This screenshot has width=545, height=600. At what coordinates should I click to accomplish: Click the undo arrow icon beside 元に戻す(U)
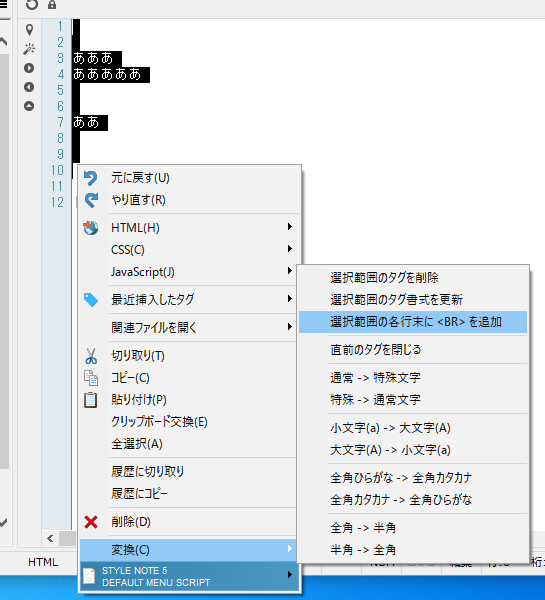pyautogui.click(x=91, y=178)
